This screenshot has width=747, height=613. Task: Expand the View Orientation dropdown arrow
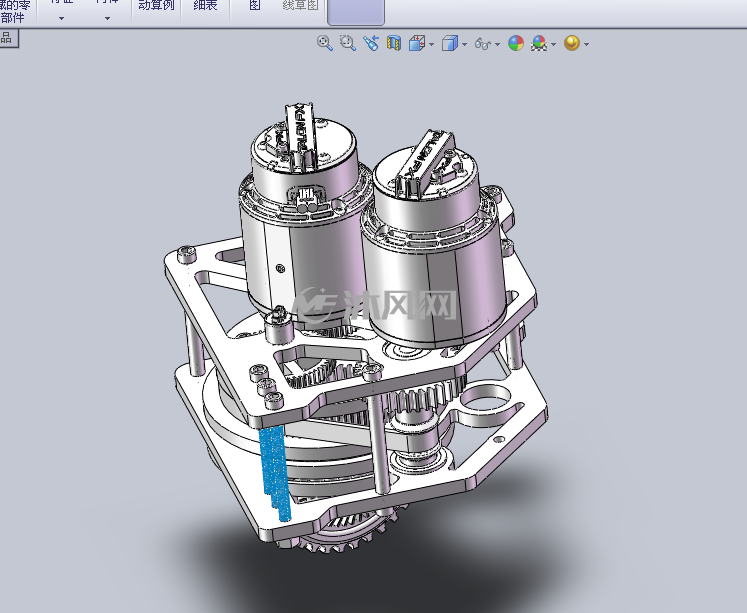432,44
